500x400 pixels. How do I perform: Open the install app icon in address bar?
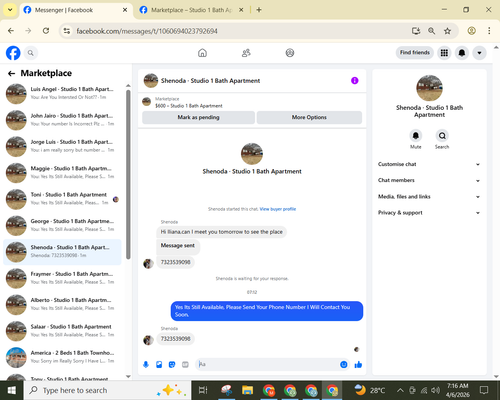click(x=416, y=31)
